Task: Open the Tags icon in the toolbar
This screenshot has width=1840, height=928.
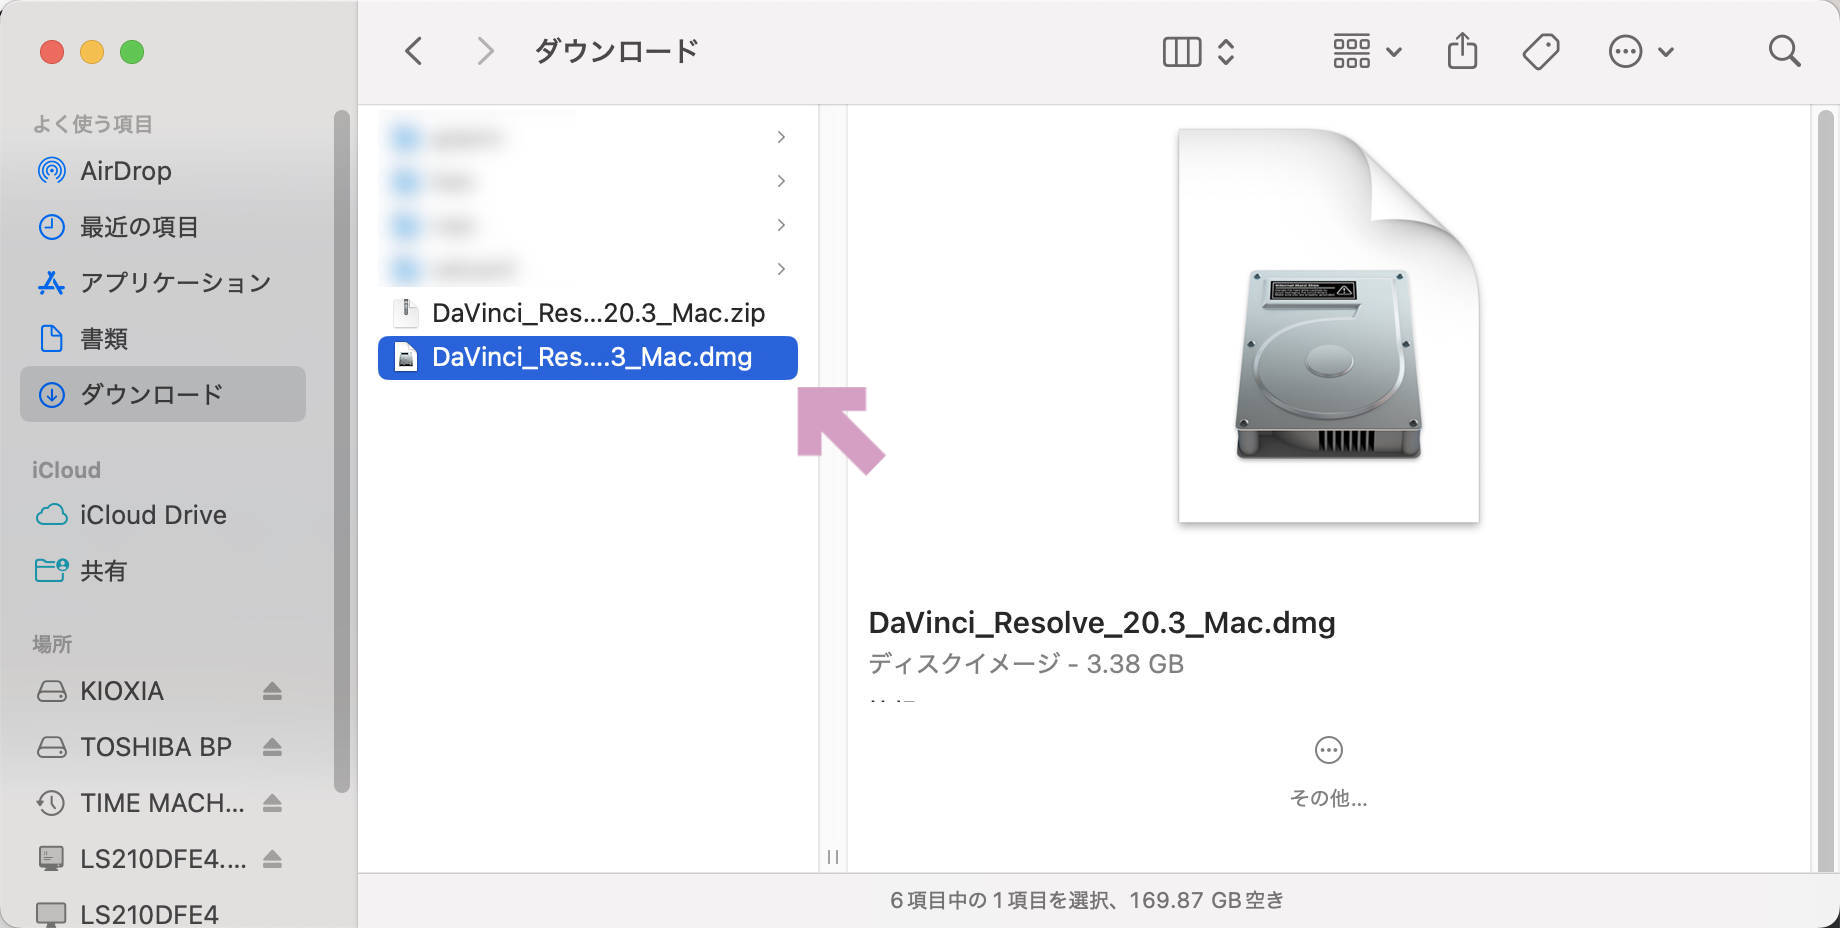Action: click(x=1540, y=50)
